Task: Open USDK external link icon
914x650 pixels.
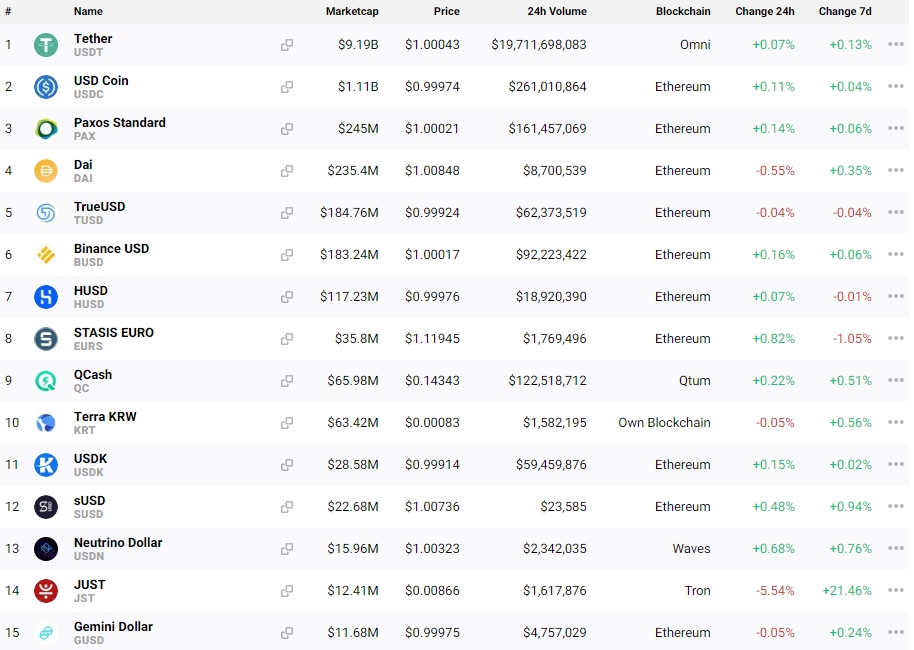Action: [287, 465]
